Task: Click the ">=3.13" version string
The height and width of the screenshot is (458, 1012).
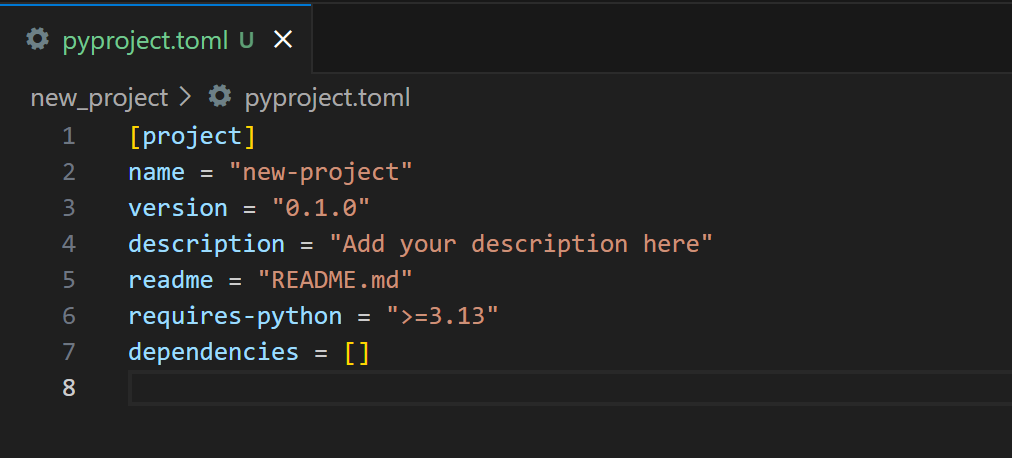Action: [x=442, y=316]
